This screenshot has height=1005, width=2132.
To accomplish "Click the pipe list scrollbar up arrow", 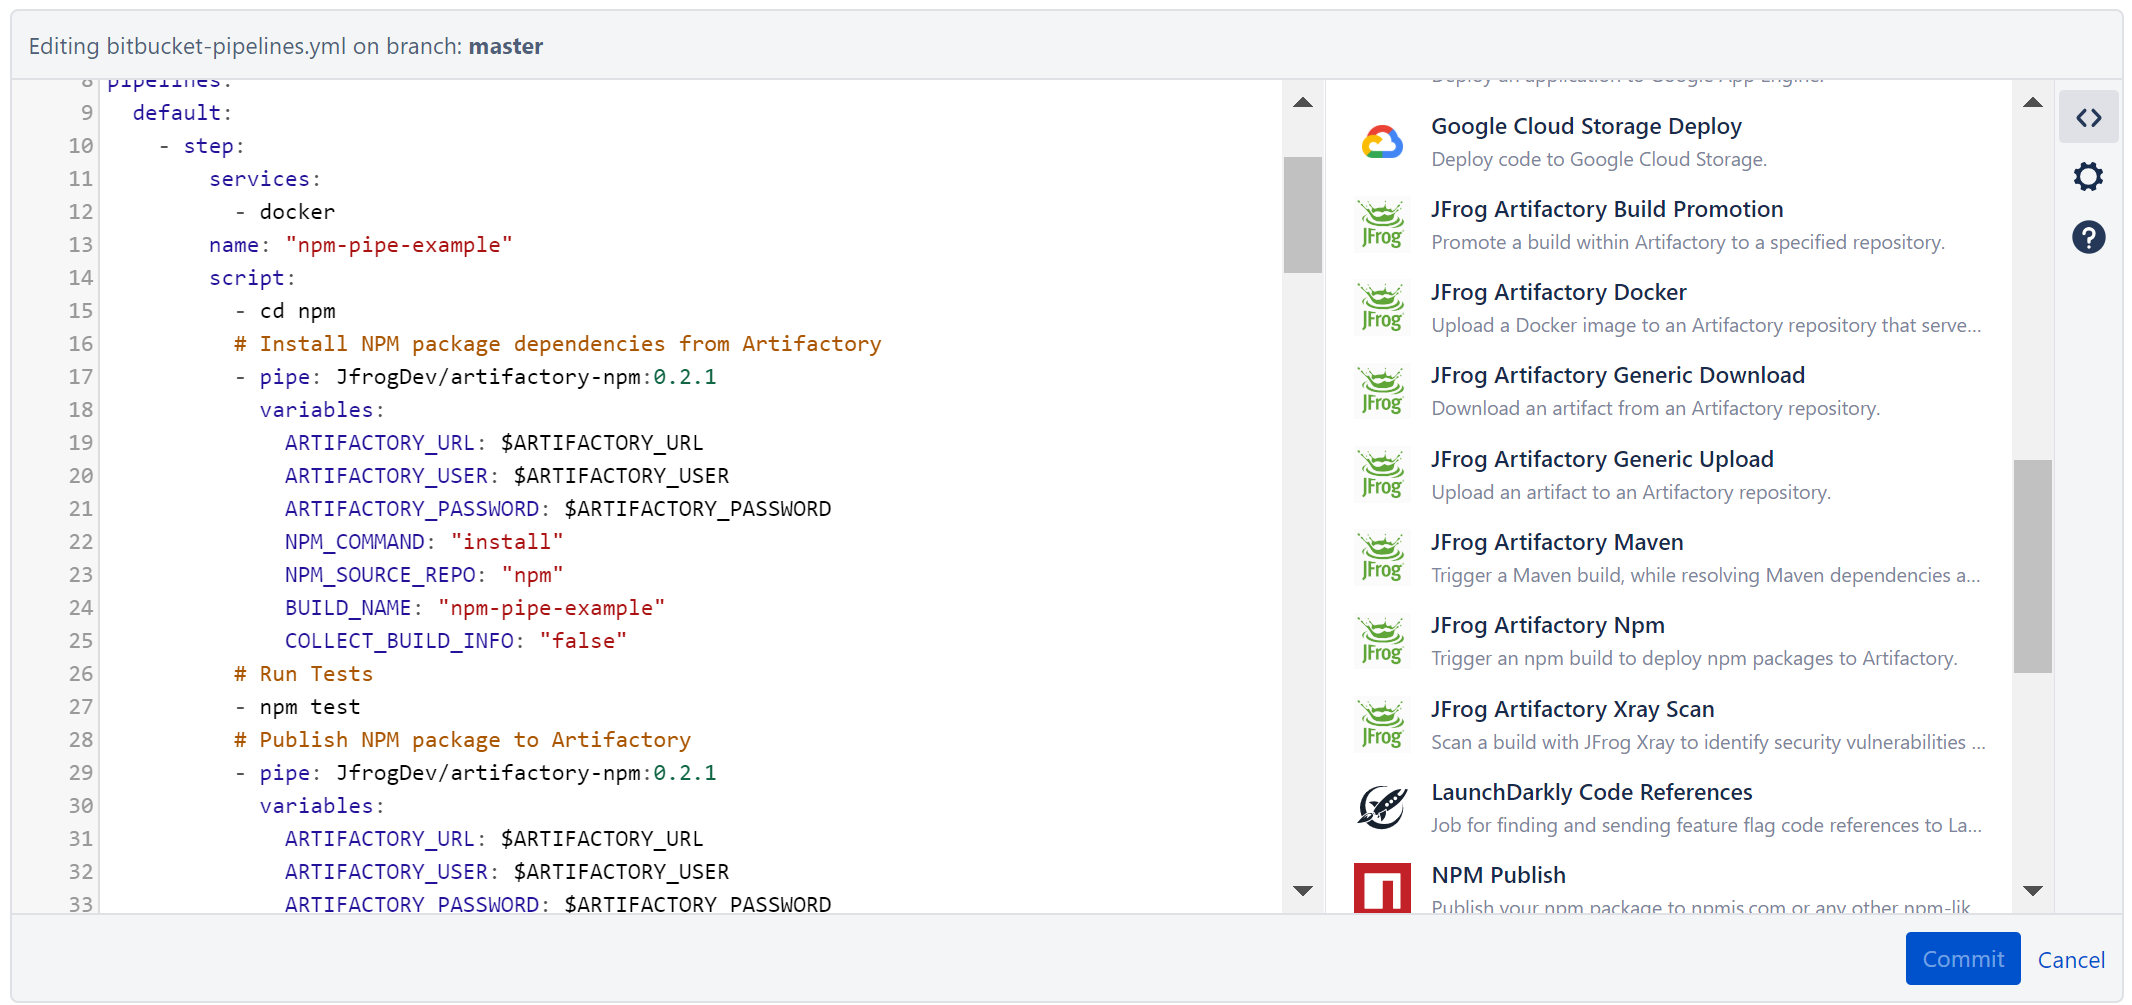I will pyautogui.click(x=2032, y=103).
